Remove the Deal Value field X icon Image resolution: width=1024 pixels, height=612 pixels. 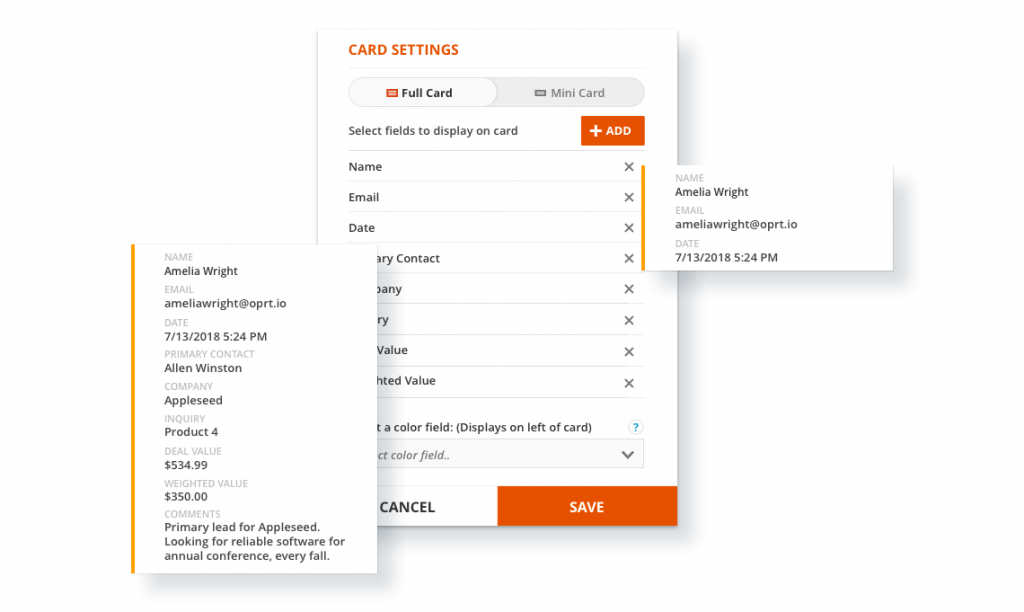coord(629,352)
